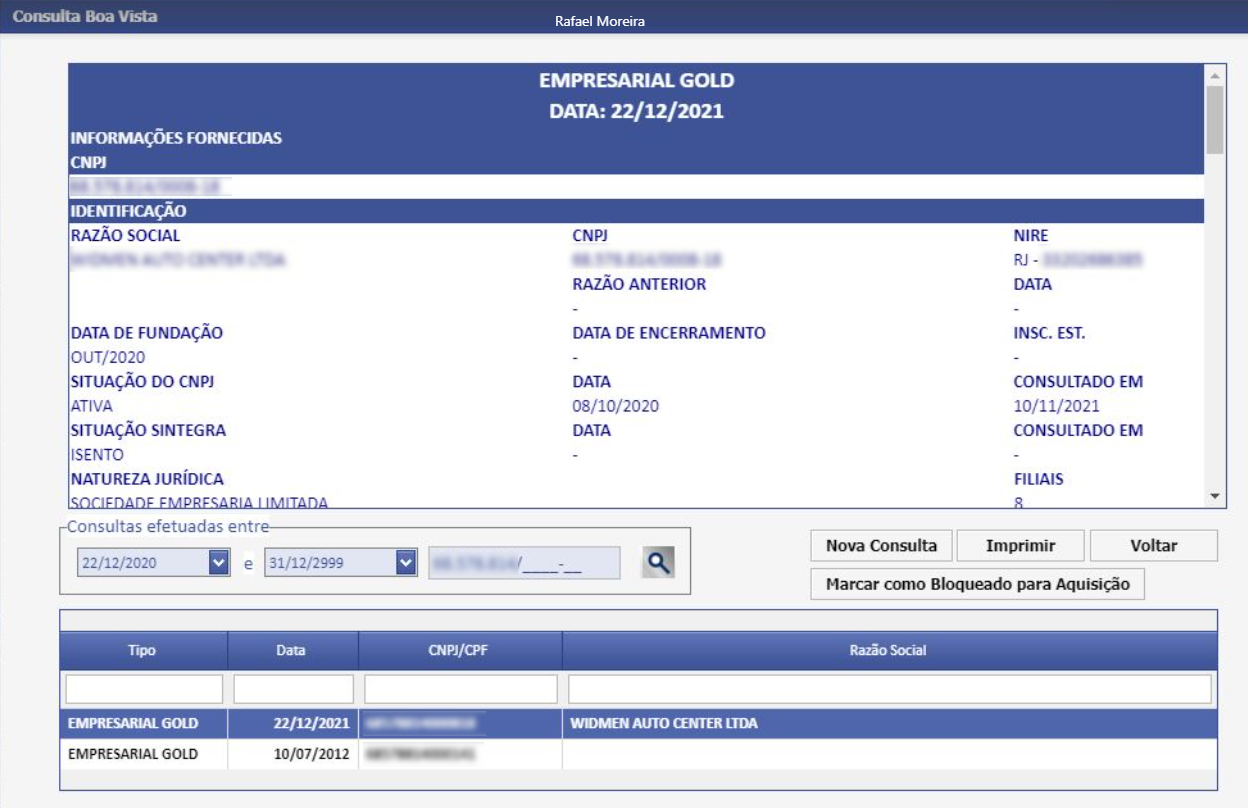This screenshot has height=808, width=1248.
Task: Click the report scrollbar down arrow
Action: [x=1215, y=496]
